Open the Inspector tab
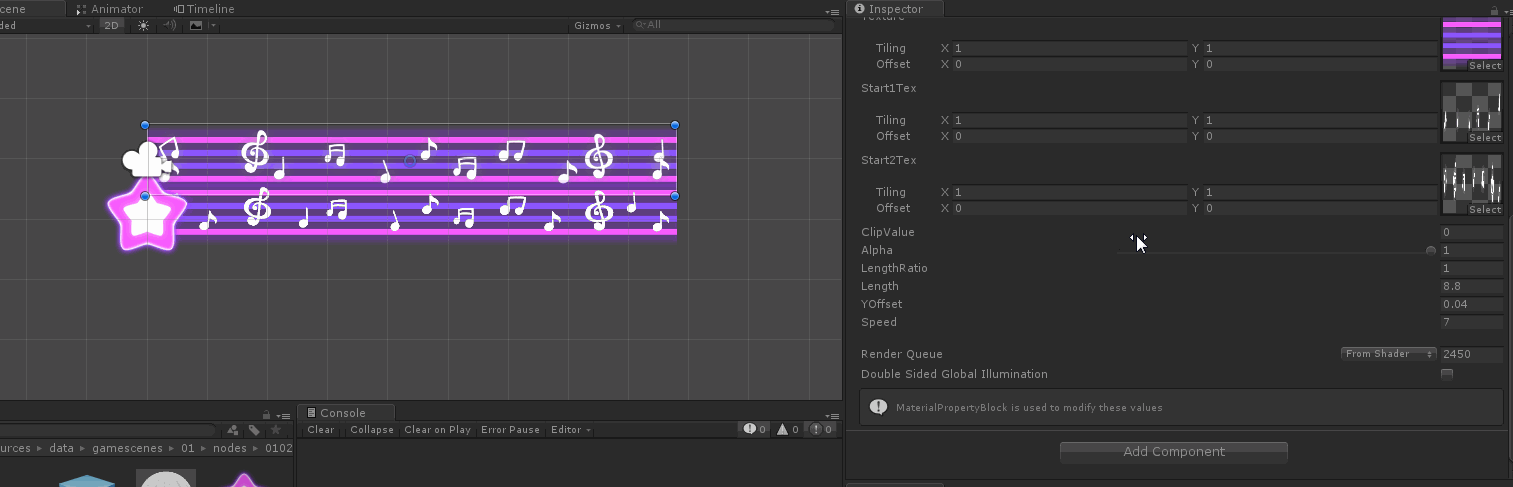 [x=895, y=8]
